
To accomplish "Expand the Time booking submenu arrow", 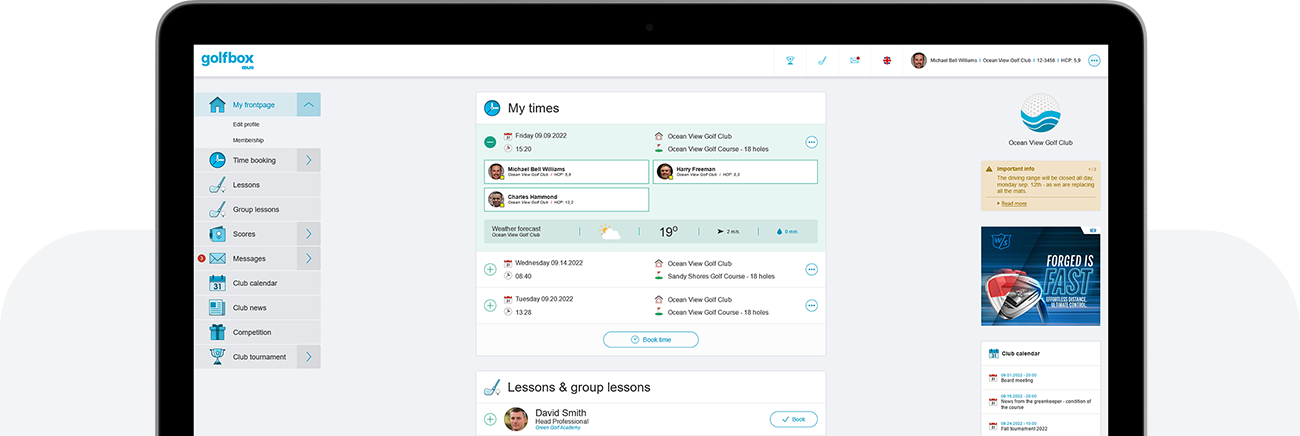I will coord(309,160).
